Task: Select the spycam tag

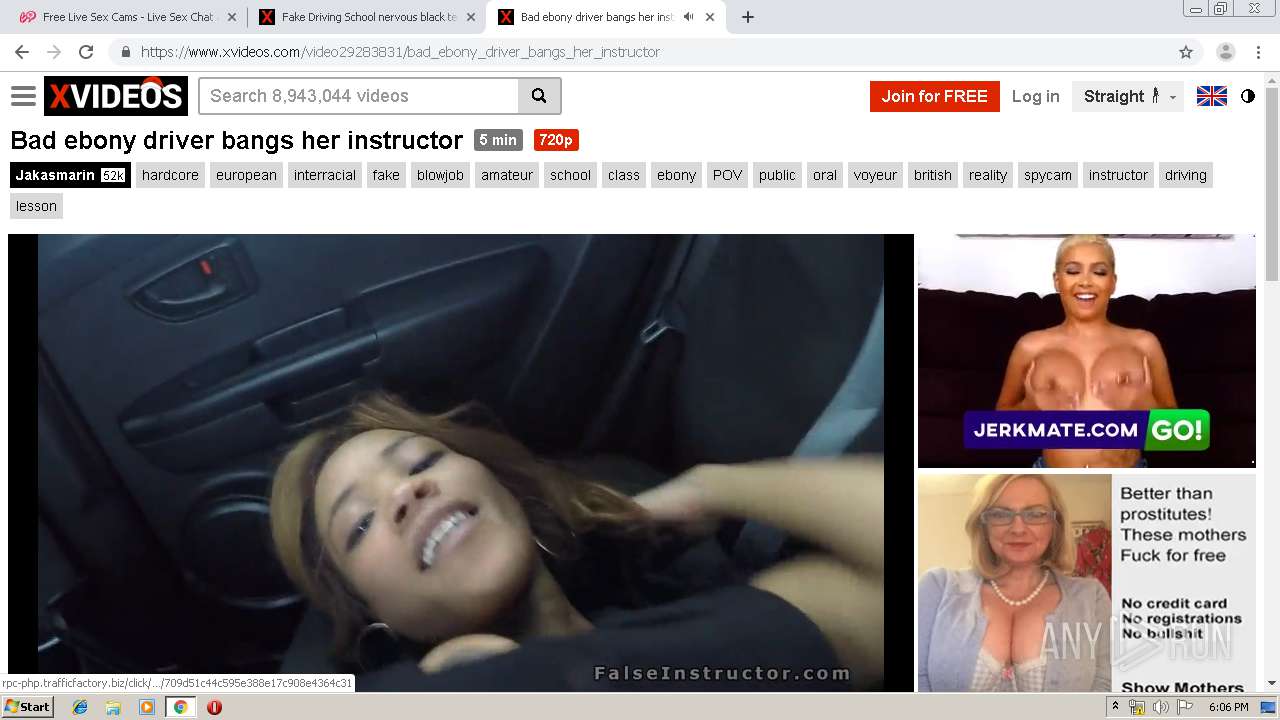Action: (1047, 175)
